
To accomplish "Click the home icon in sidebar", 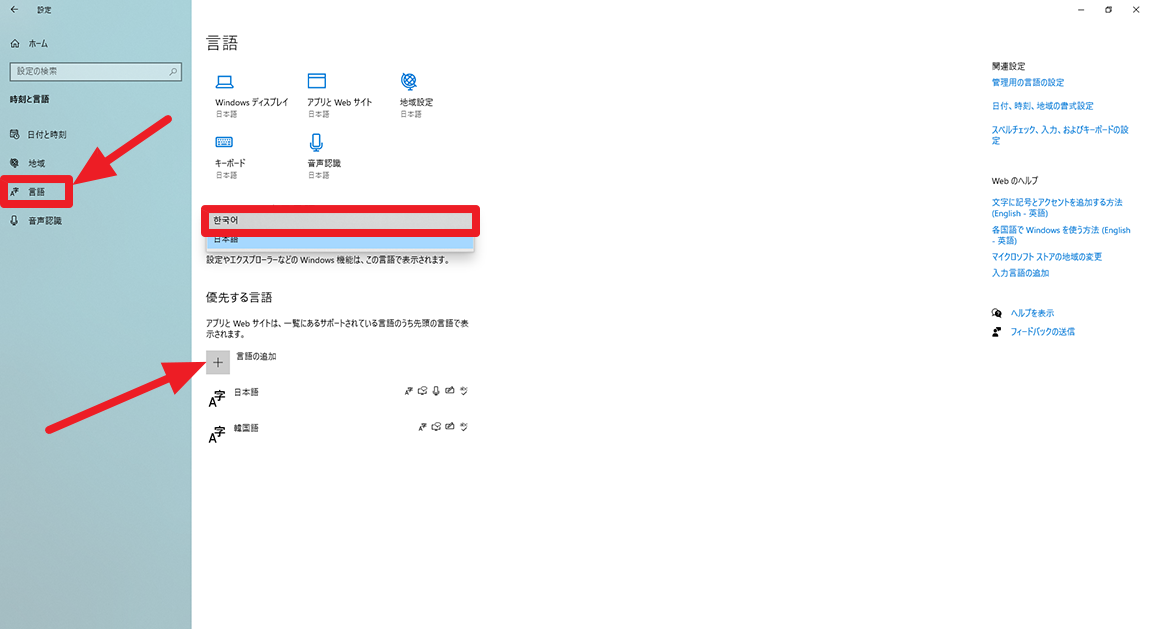I will click(15, 44).
